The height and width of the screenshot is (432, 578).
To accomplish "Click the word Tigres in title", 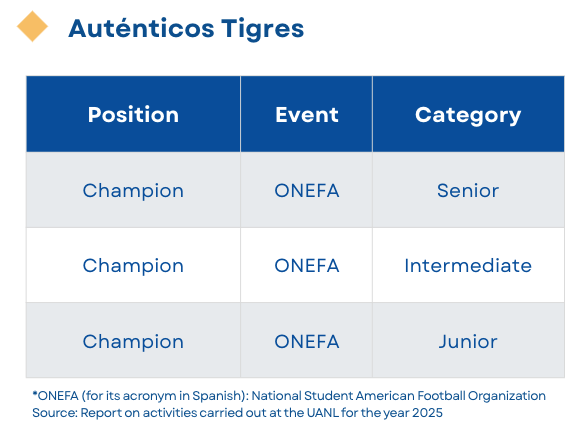I will pyautogui.click(x=262, y=29).
